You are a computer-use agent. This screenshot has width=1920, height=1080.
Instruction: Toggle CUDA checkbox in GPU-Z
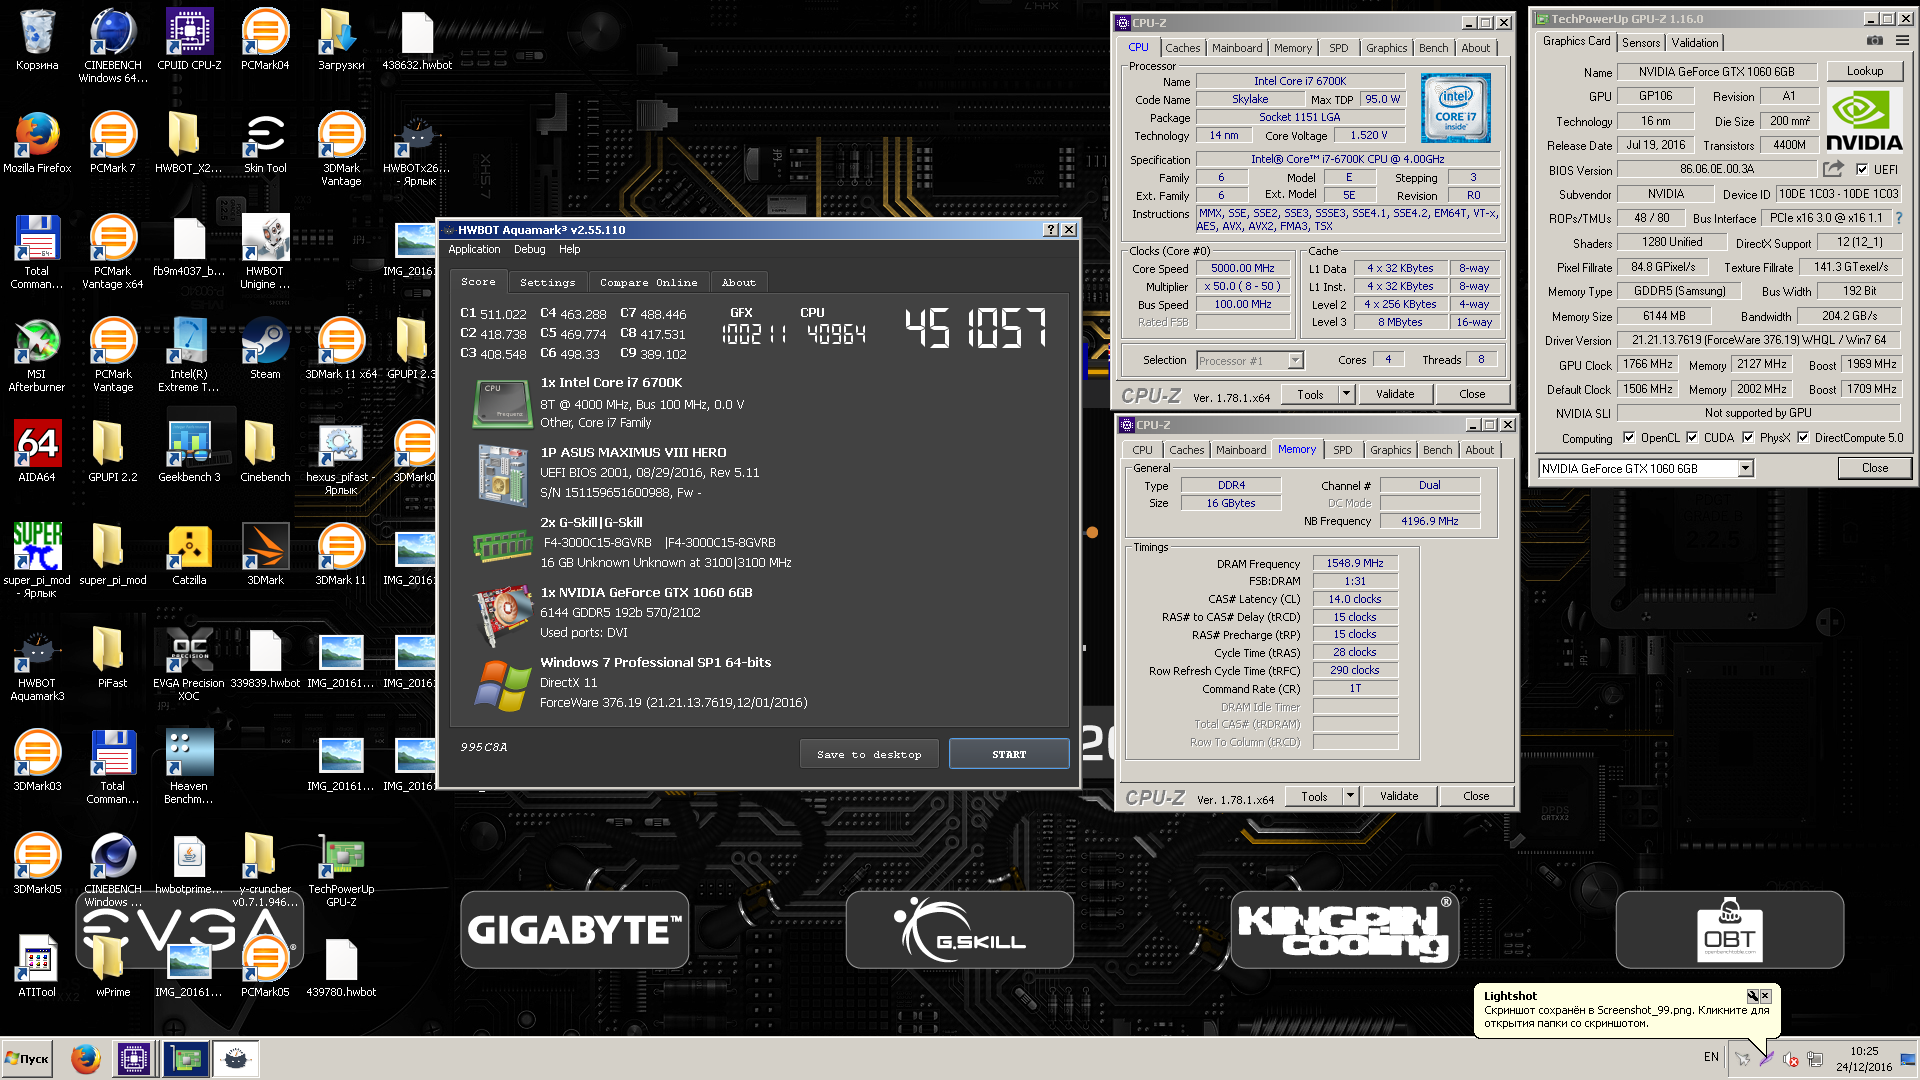click(1692, 438)
